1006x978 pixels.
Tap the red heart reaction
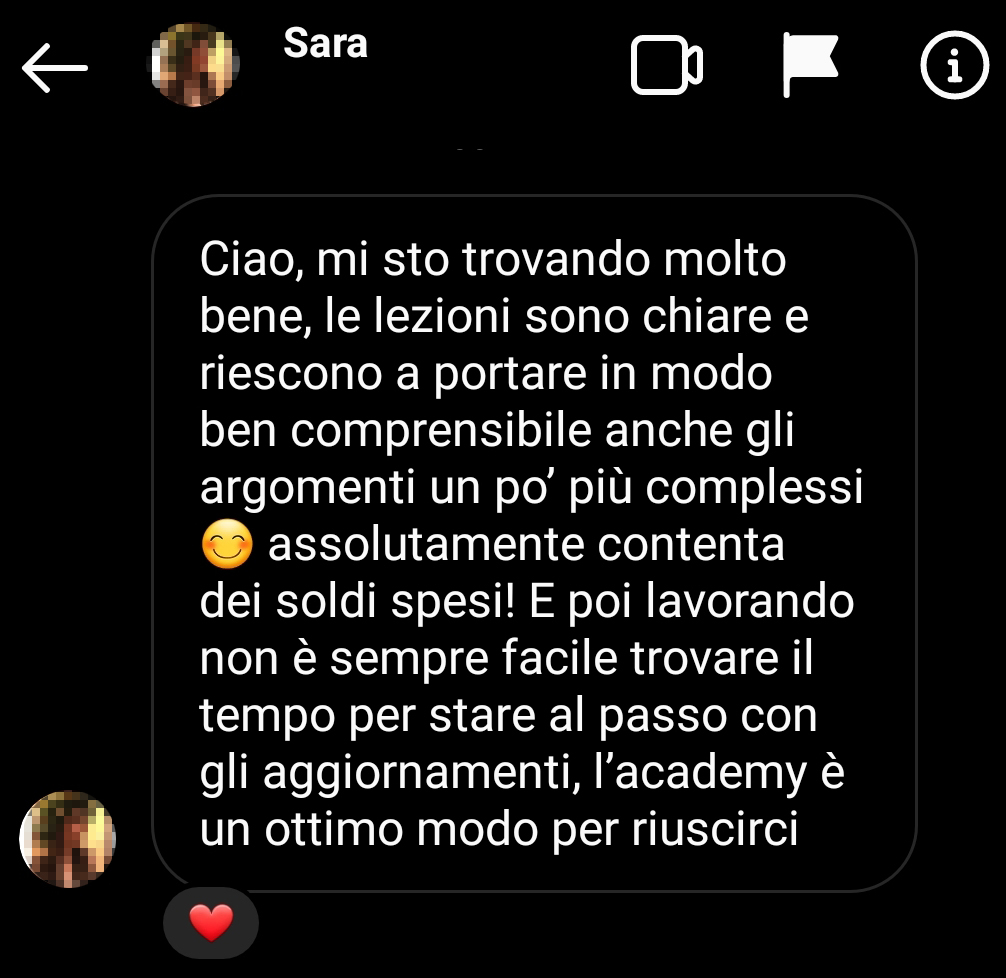211,923
